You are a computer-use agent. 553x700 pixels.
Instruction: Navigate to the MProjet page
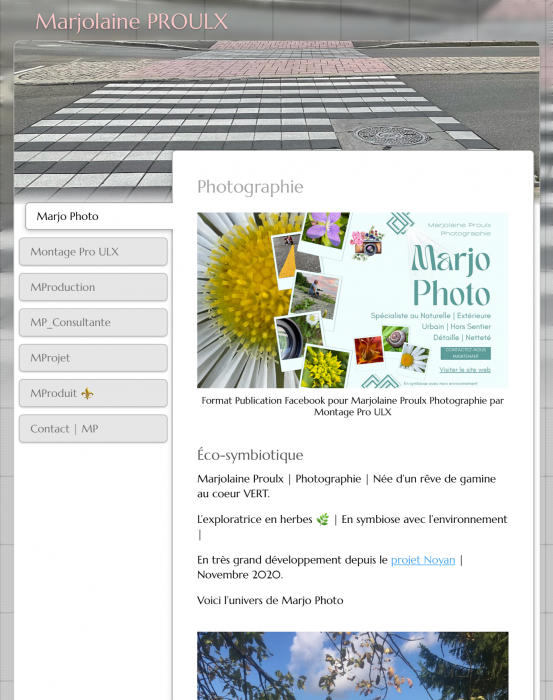click(x=93, y=358)
